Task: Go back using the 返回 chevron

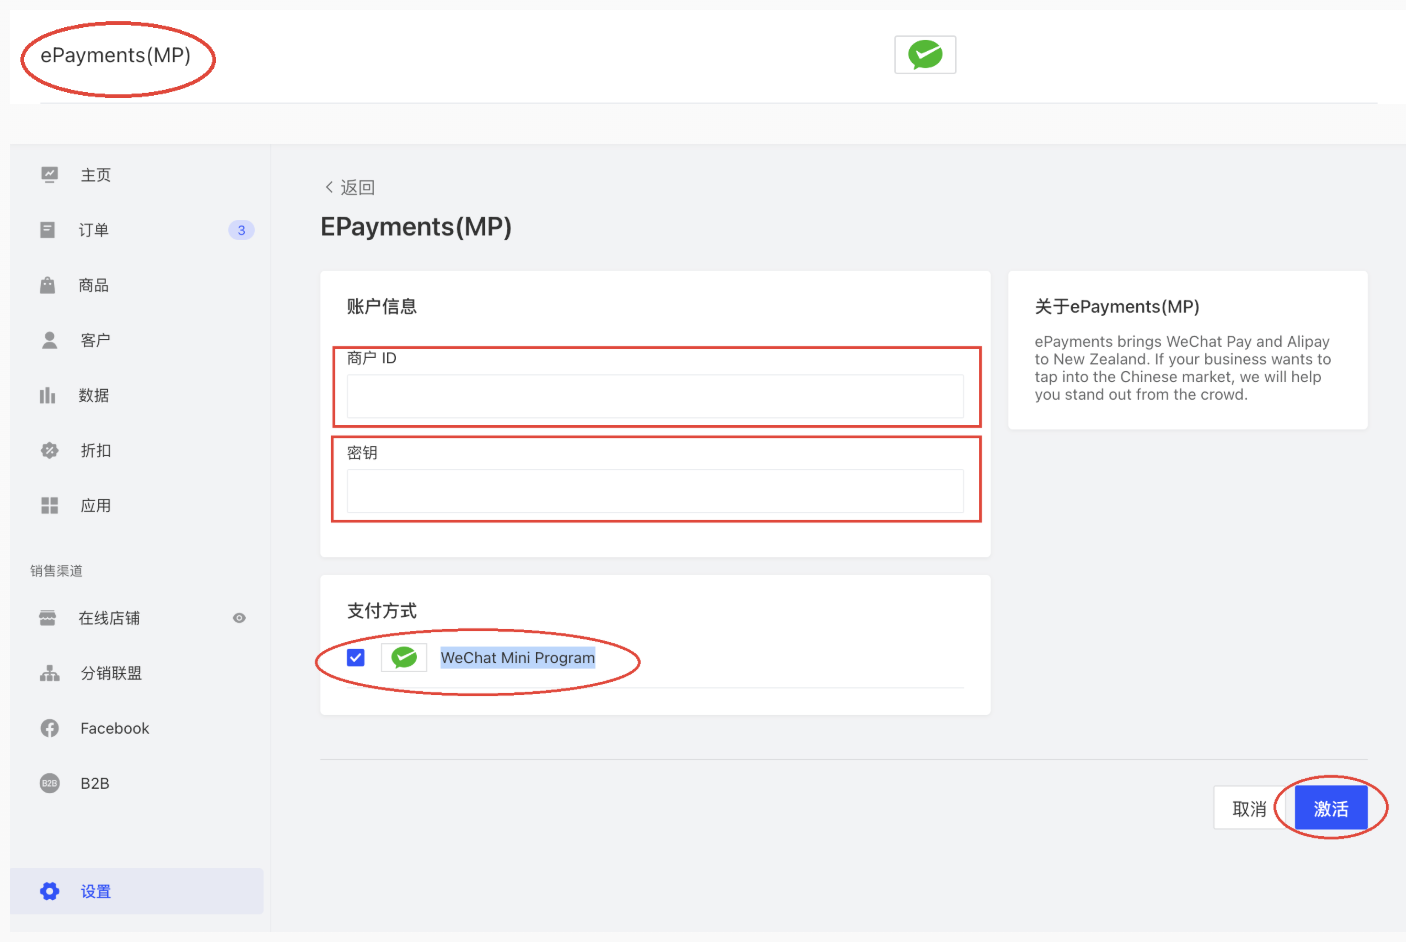Action: coord(329,187)
